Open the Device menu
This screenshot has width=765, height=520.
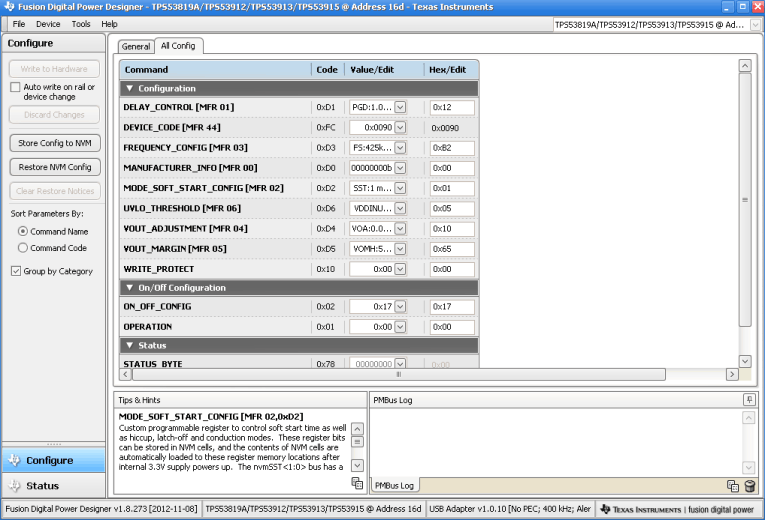[48, 24]
